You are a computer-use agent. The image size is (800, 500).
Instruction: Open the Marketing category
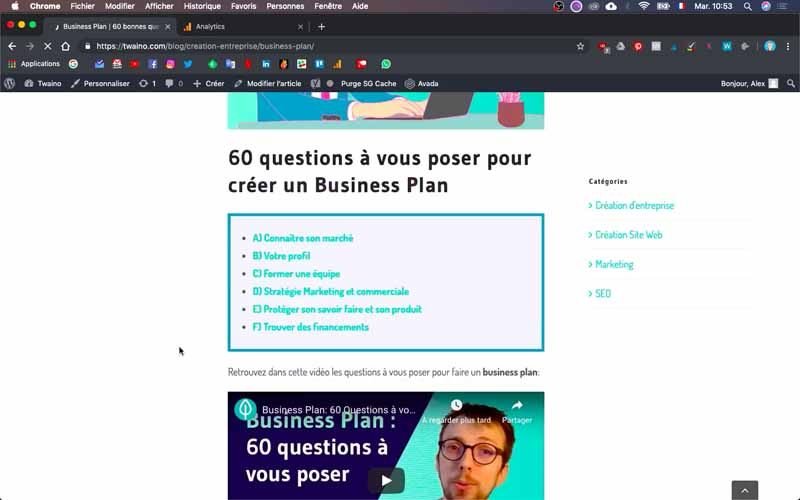tap(614, 264)
